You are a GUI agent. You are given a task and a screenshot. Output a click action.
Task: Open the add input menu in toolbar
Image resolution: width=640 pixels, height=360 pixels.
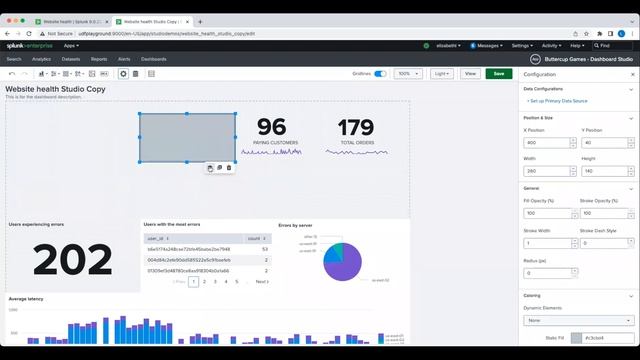coord(55,74)
